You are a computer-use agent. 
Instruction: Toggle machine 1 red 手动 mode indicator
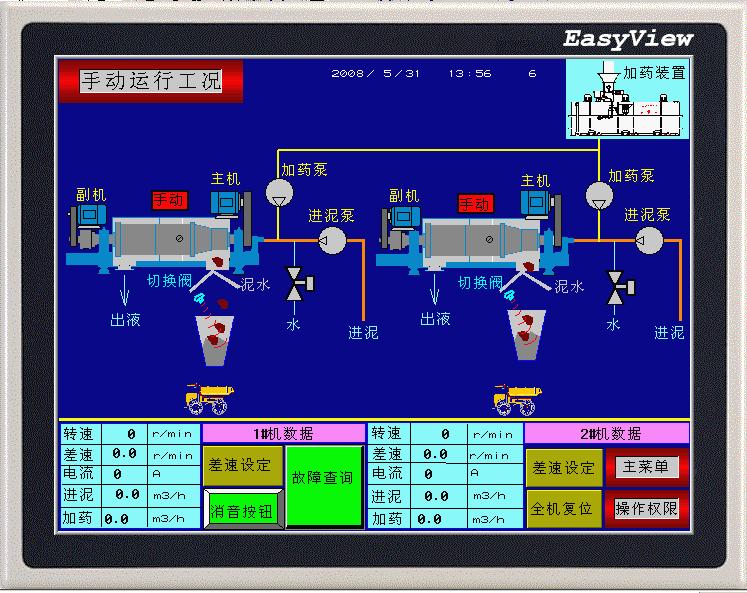coord(170,200)
